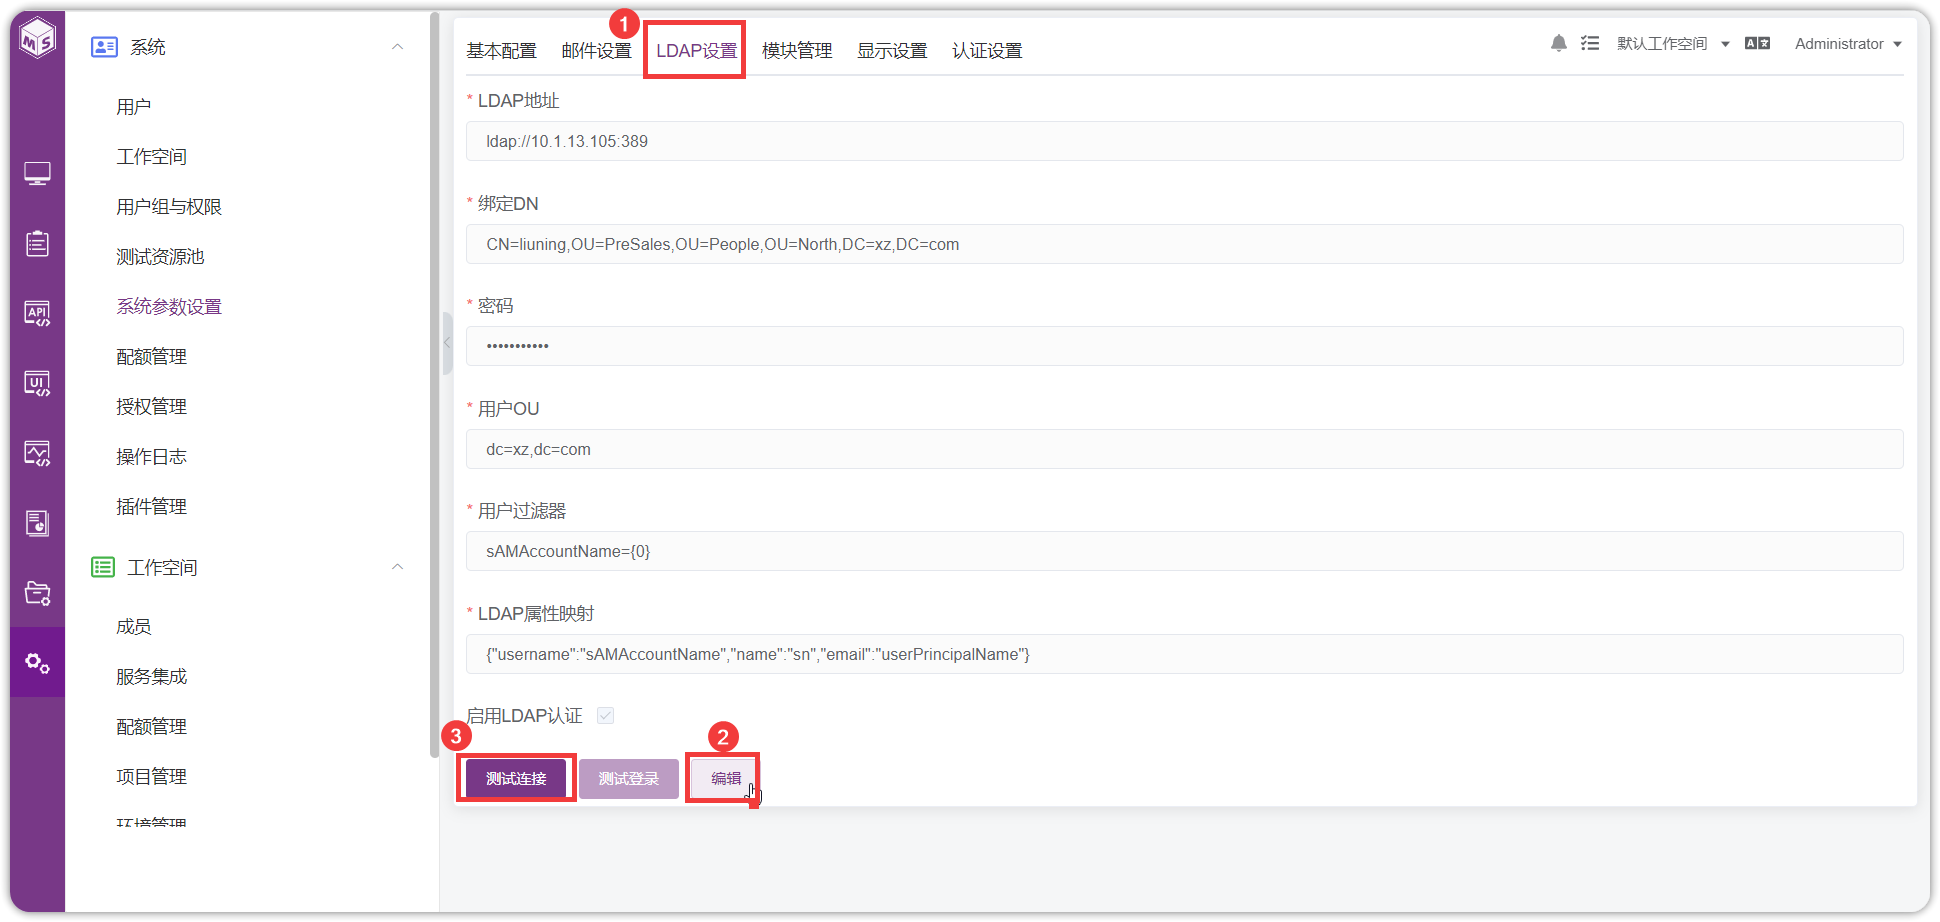1940x922 pixels.
Task: Click the sidebar menu vertical scrollbar
Action: coord(434,385)
